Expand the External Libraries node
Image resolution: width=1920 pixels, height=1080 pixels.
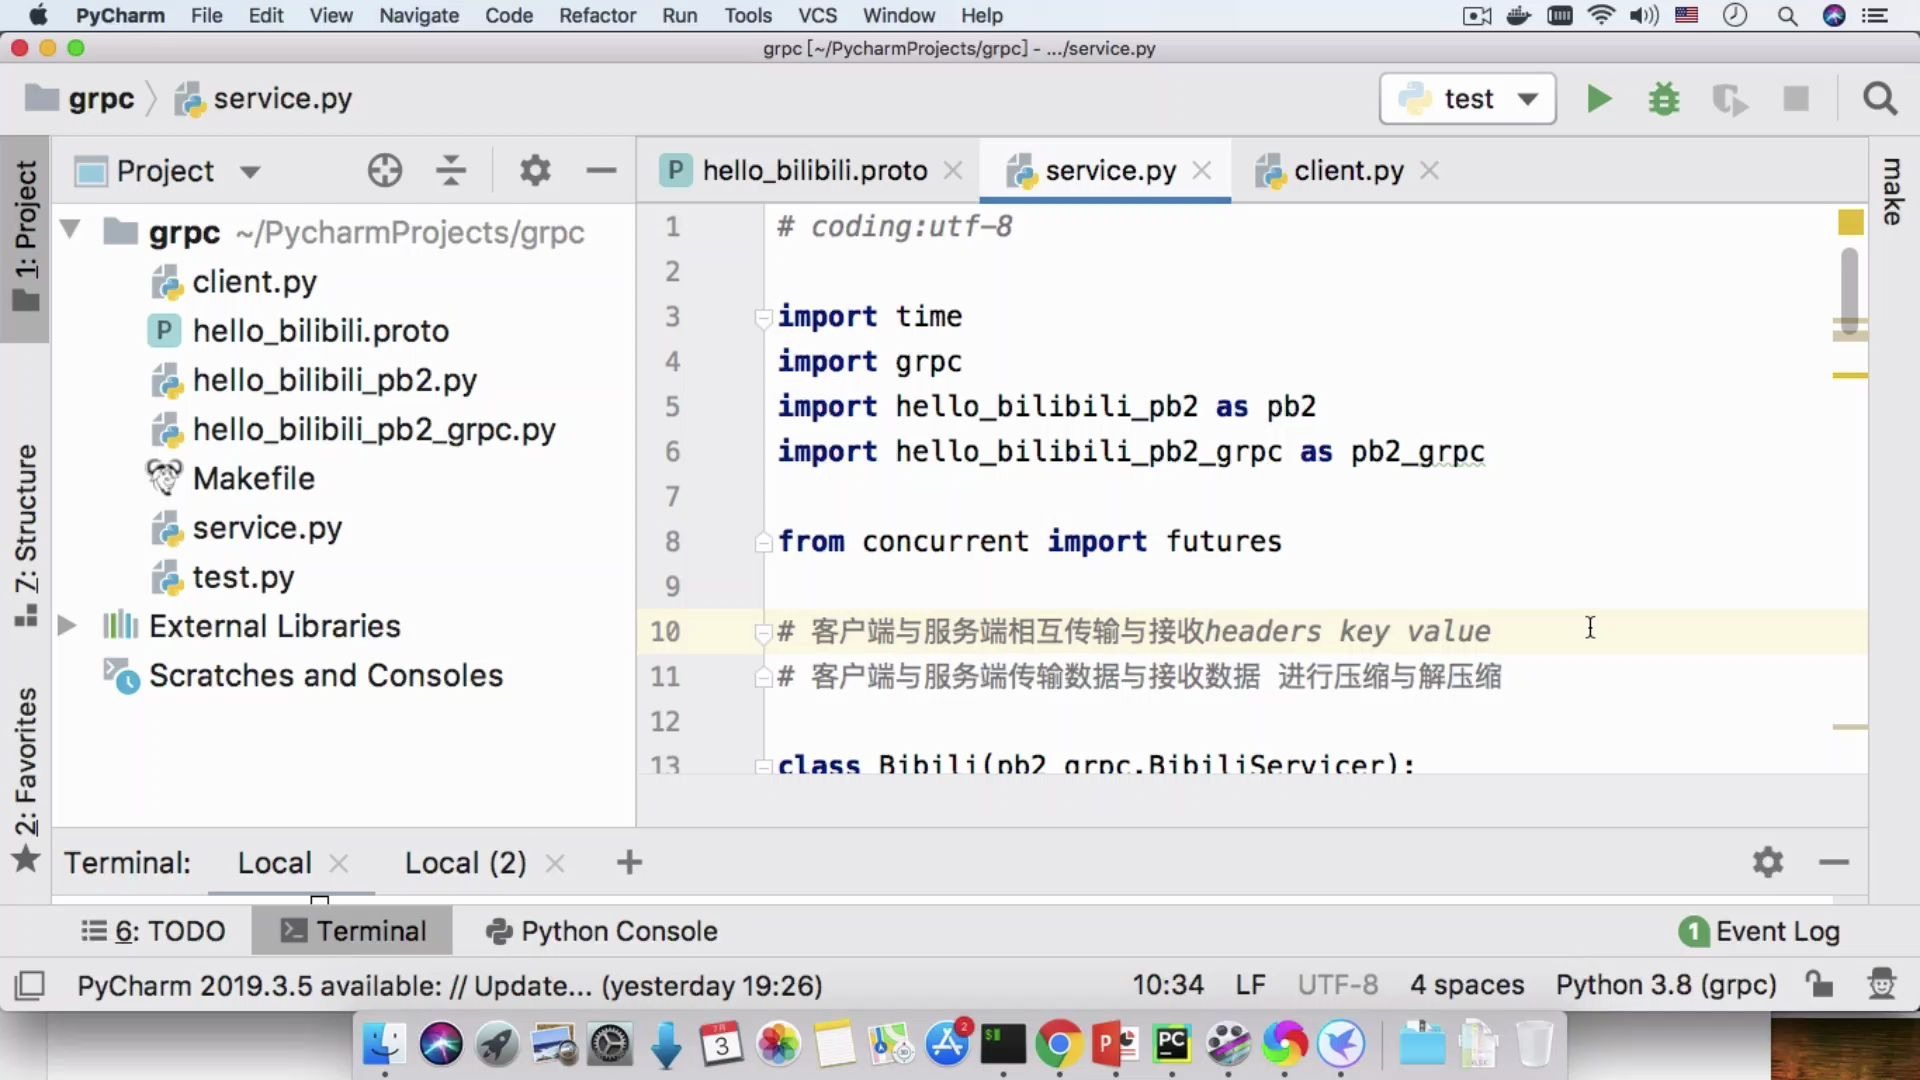click(x=66, y=626)
